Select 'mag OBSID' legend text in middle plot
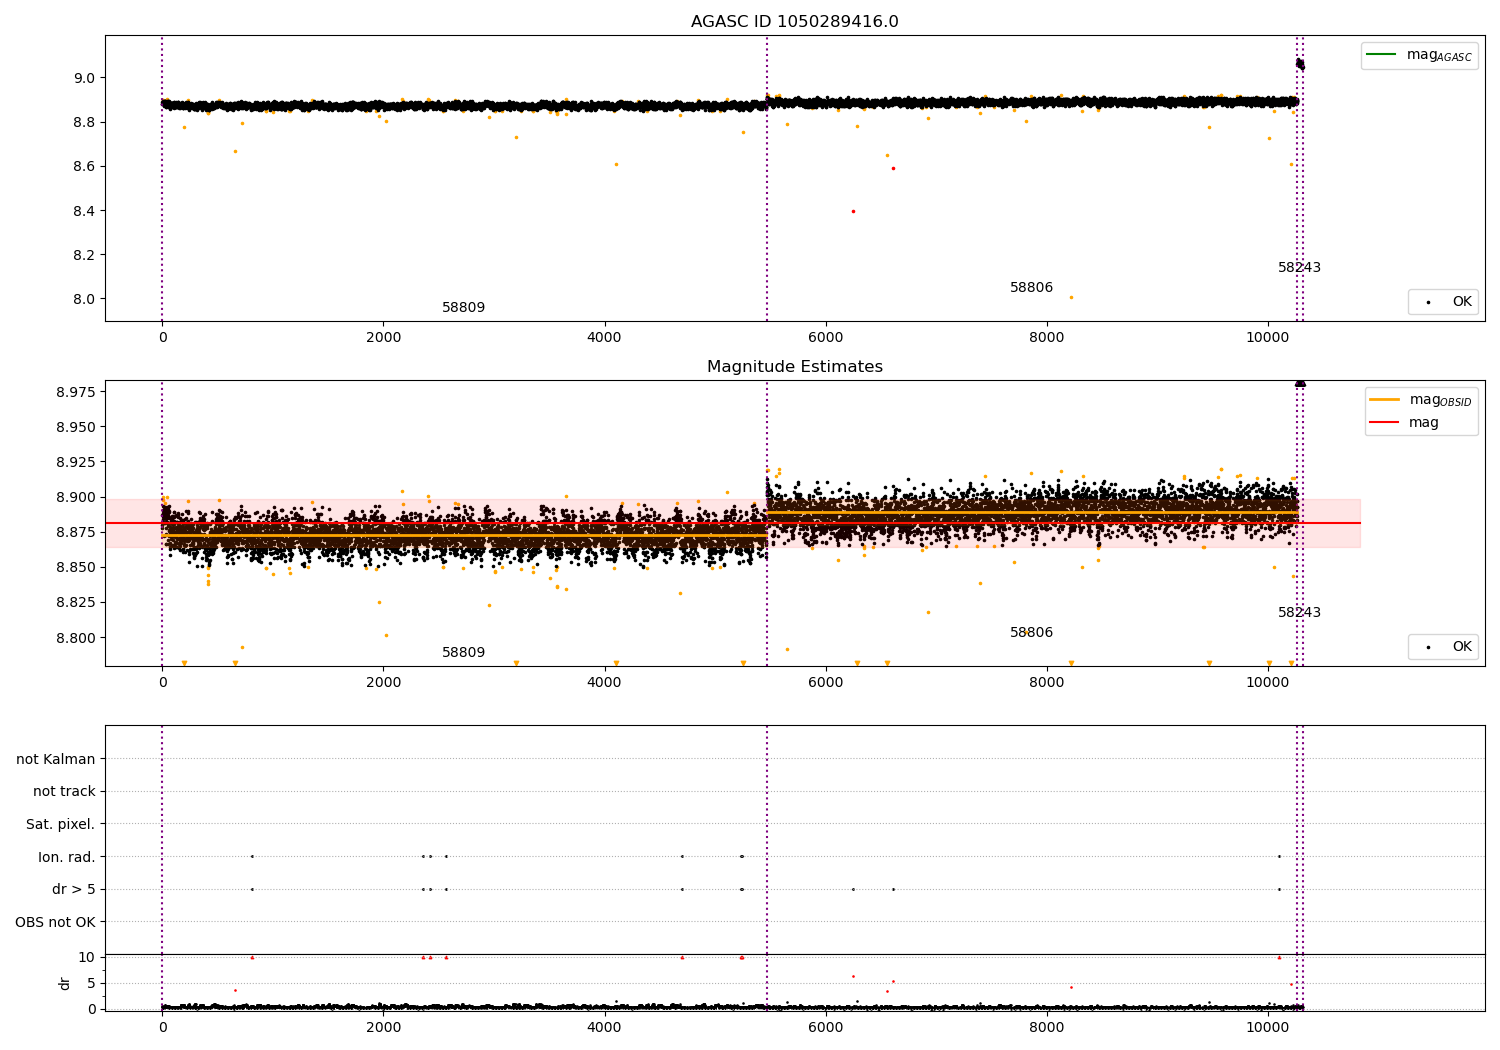The image size is (1500, 1050). [1440, 400]
